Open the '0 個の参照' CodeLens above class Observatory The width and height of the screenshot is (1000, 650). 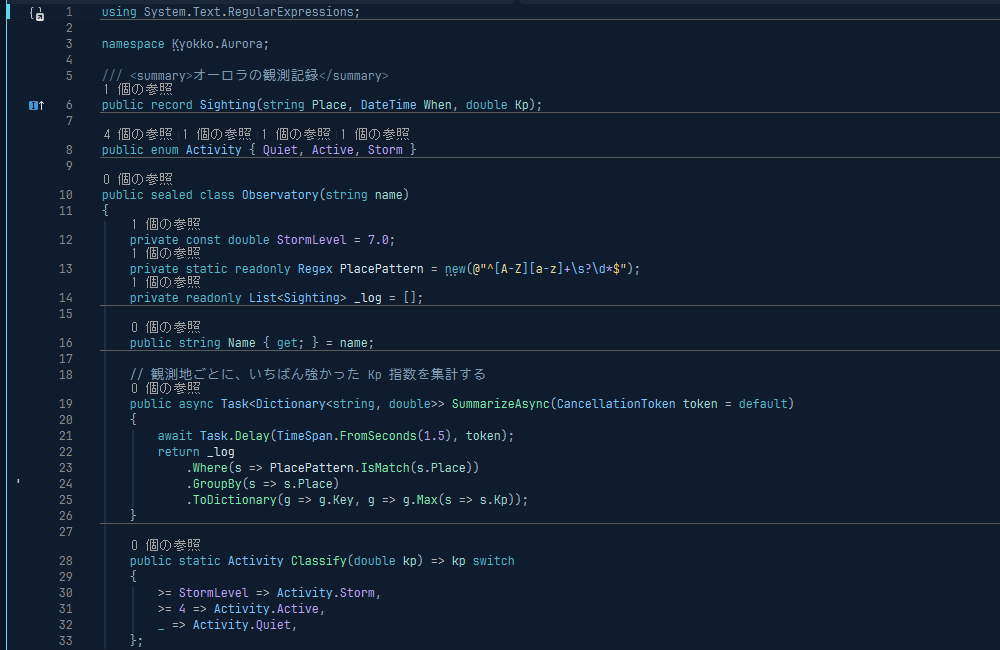[138, 179]
